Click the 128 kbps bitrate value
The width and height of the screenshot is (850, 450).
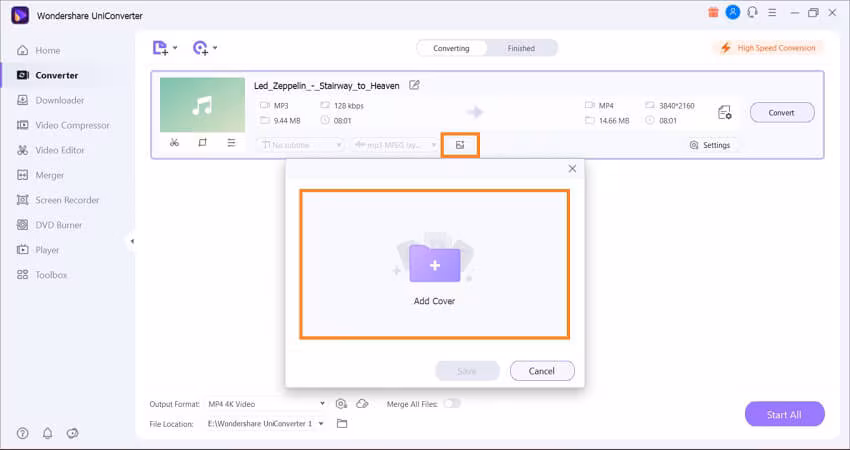(349, 106)
